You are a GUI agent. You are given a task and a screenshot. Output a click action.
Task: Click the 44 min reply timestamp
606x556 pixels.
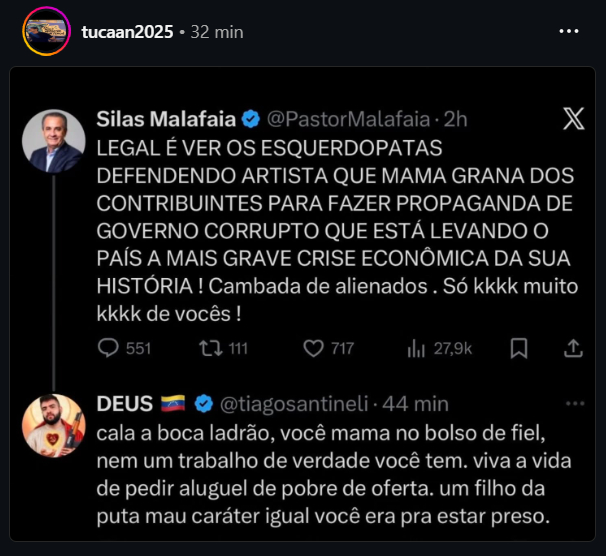pos(418,404)
